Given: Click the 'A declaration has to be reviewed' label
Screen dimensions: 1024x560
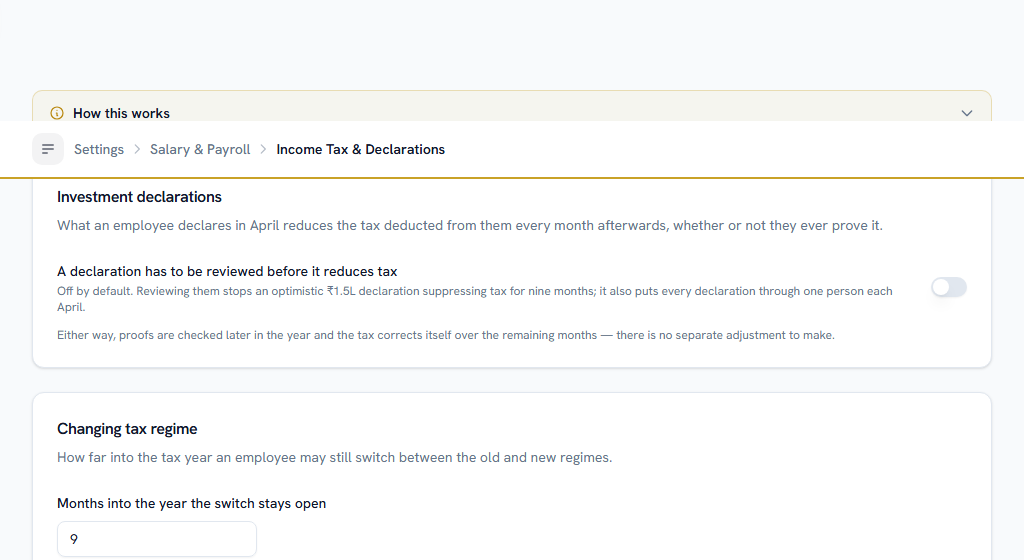Looking at the screenshot, I should (227, 271).
